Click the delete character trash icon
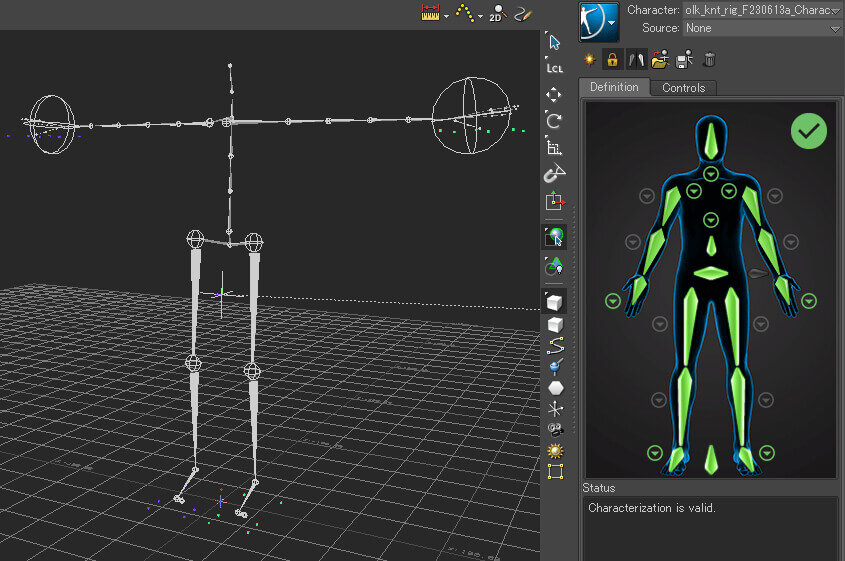845x561 pixels. coord(710,59)
